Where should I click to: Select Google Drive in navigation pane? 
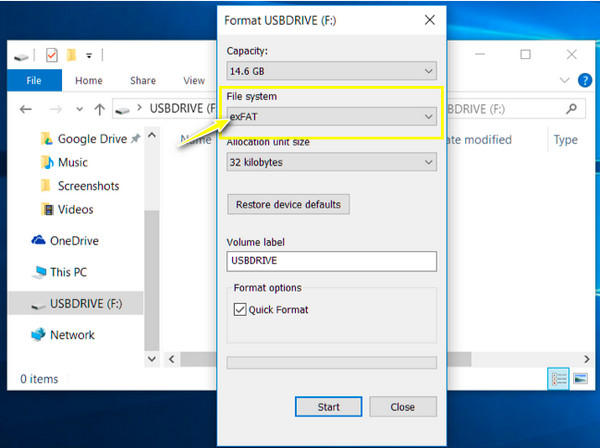92,139
